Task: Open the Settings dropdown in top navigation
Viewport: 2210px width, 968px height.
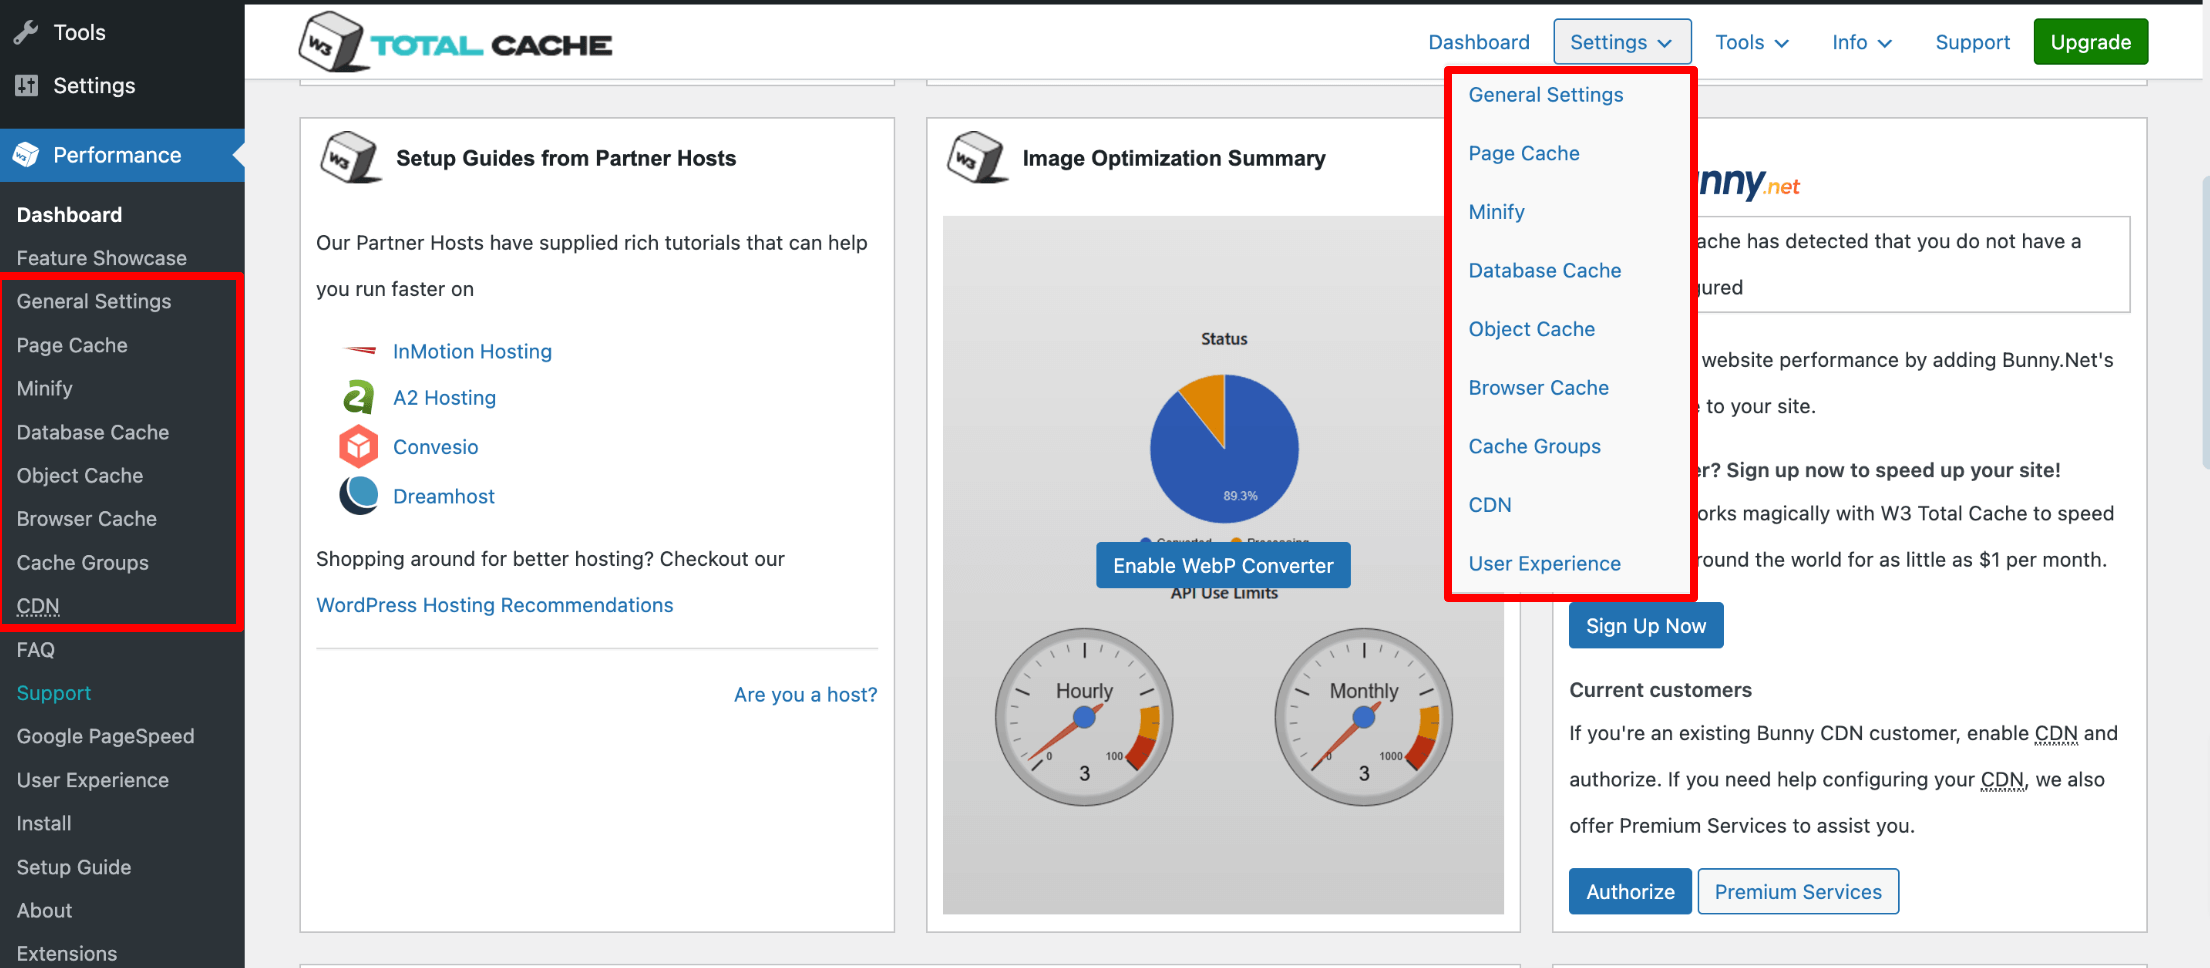Action: [x=1622, y=42]
